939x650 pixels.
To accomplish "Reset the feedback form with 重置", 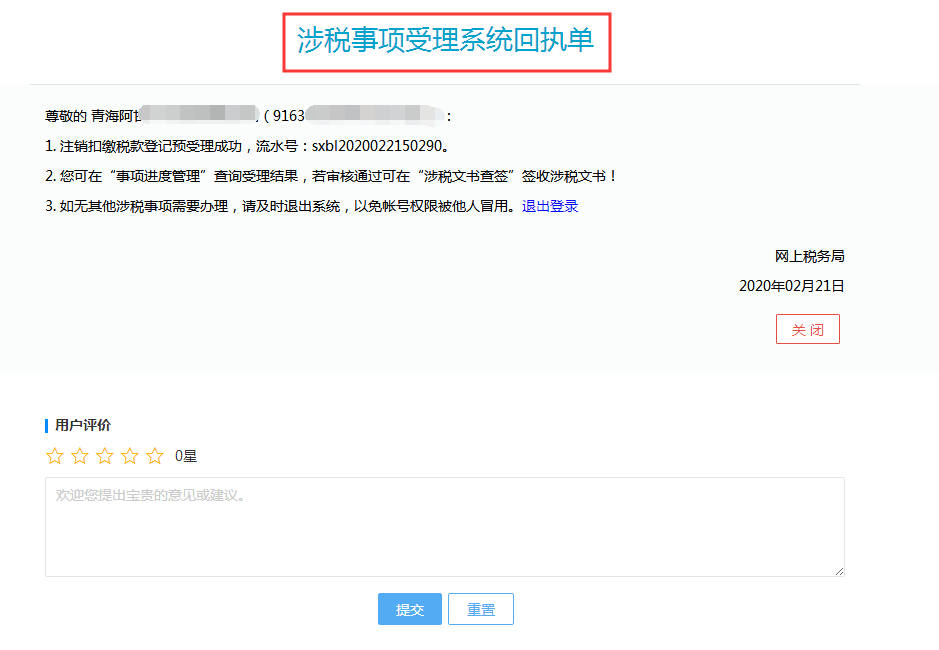I will click(480, 608).
